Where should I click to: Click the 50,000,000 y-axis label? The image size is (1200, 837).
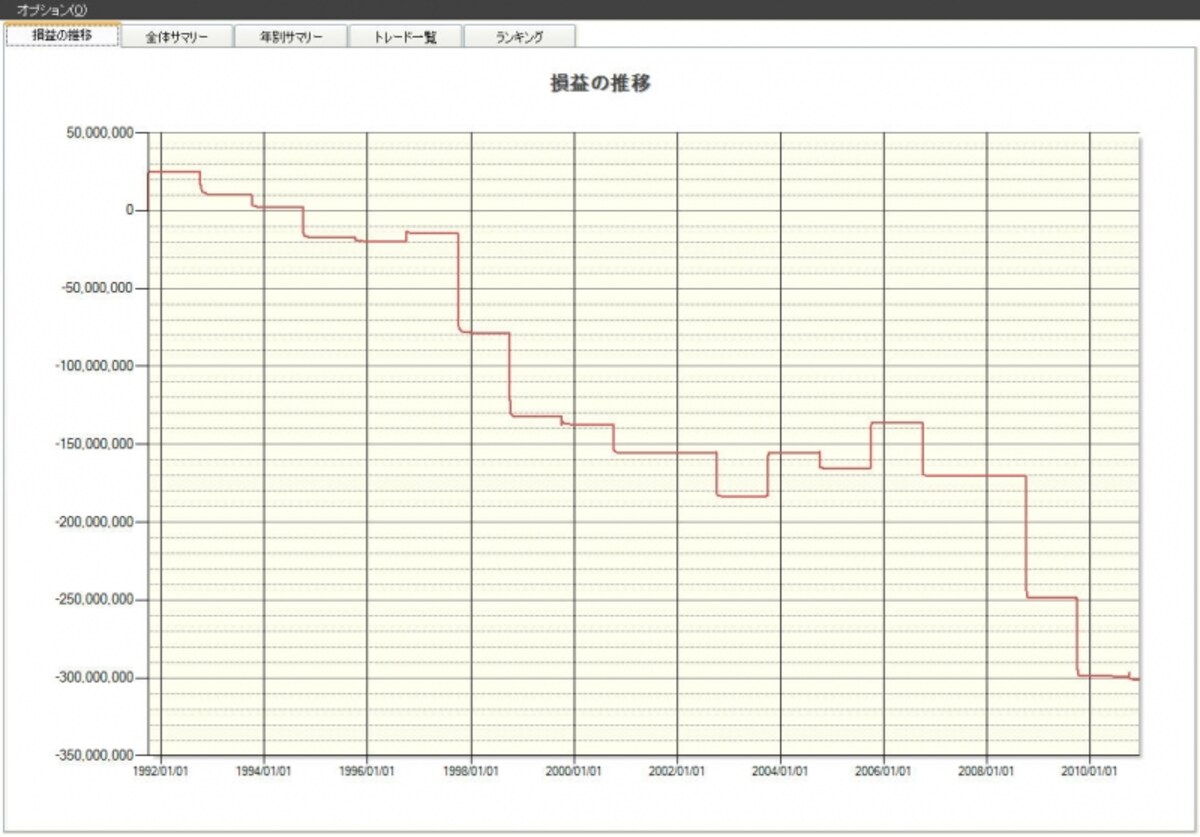(x=95, y=133)
